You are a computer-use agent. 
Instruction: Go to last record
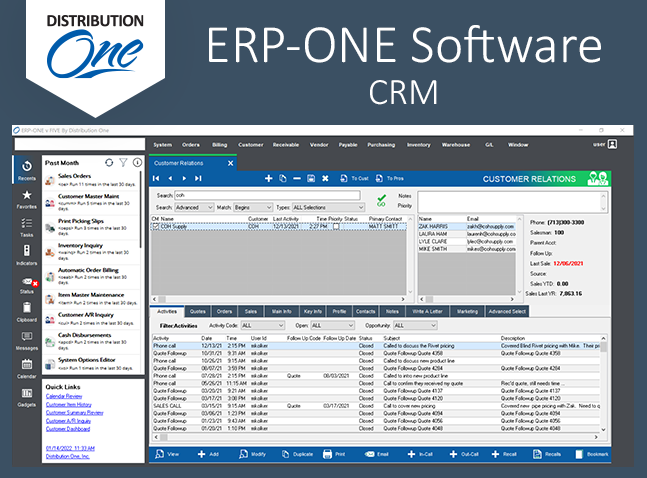coord(198,178)
